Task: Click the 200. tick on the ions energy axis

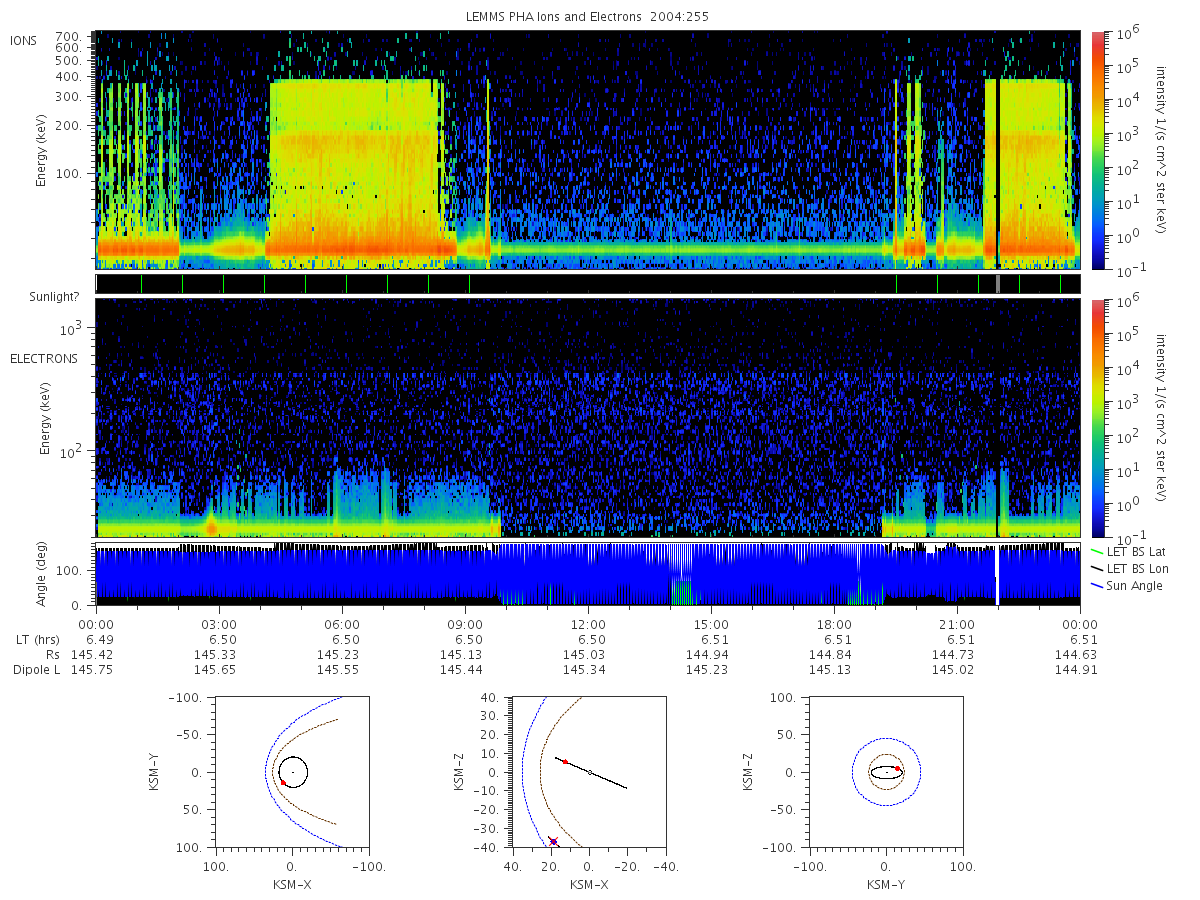Action: click(70, 126)
